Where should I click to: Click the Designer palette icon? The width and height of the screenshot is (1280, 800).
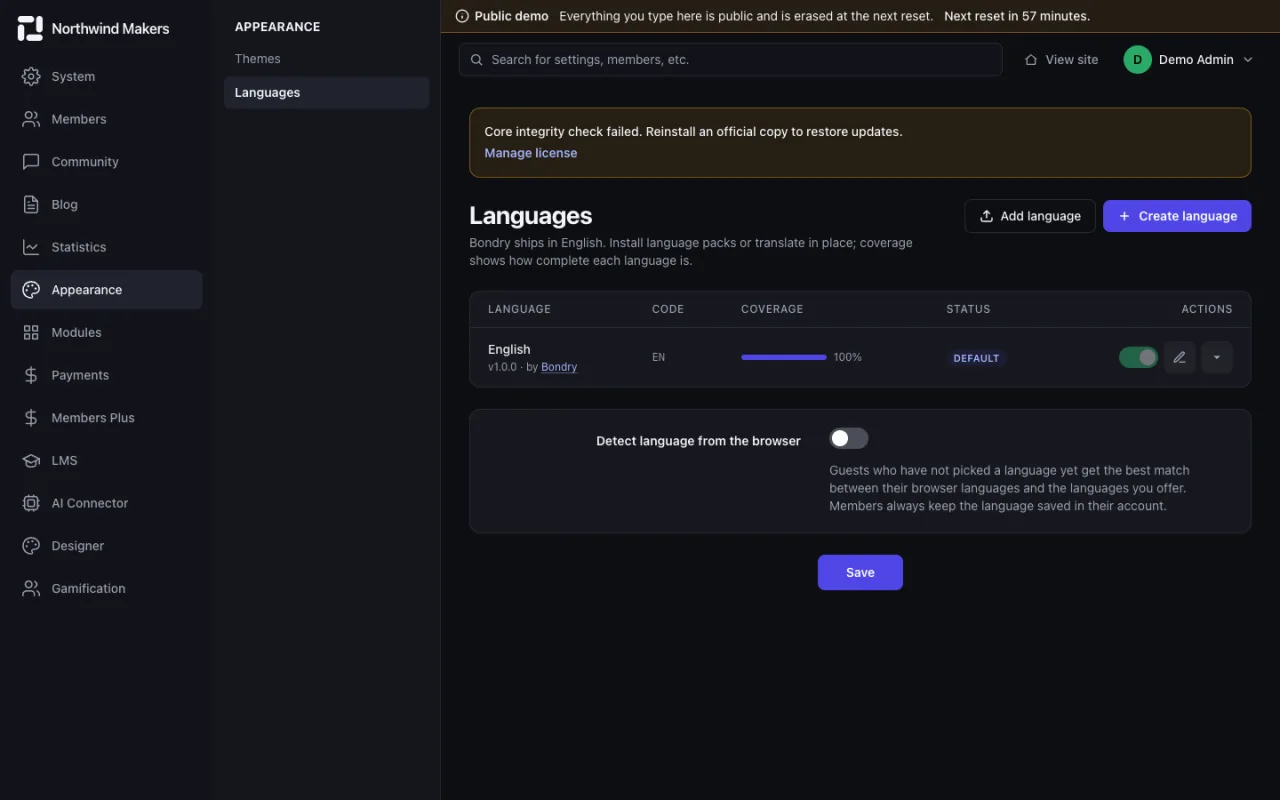click(31, 546)
